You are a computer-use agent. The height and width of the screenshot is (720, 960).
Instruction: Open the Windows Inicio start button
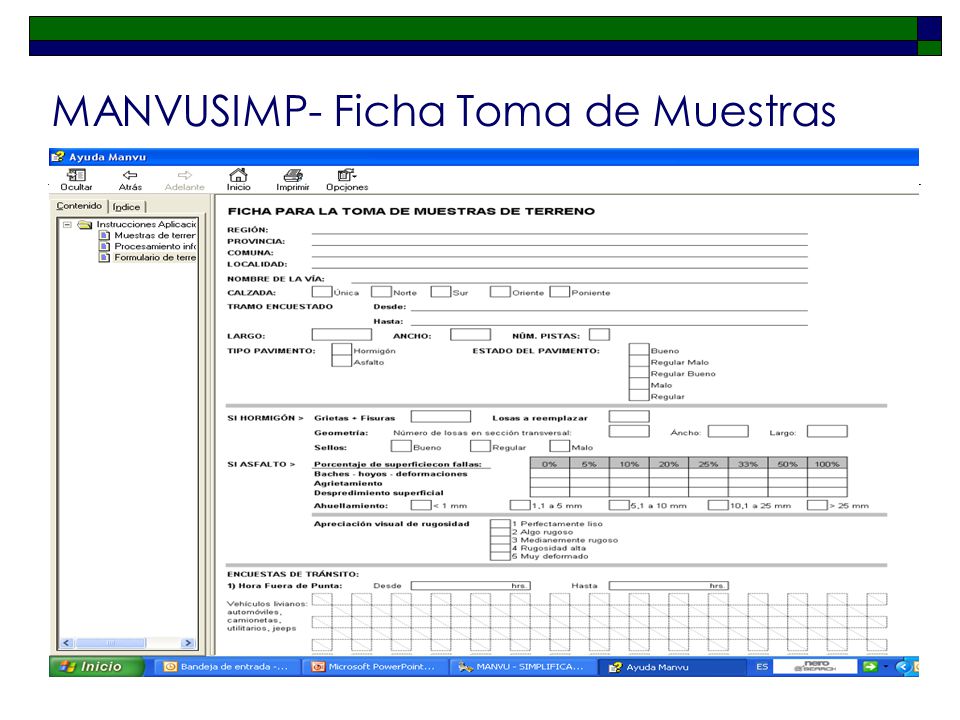tap(97, 666)
